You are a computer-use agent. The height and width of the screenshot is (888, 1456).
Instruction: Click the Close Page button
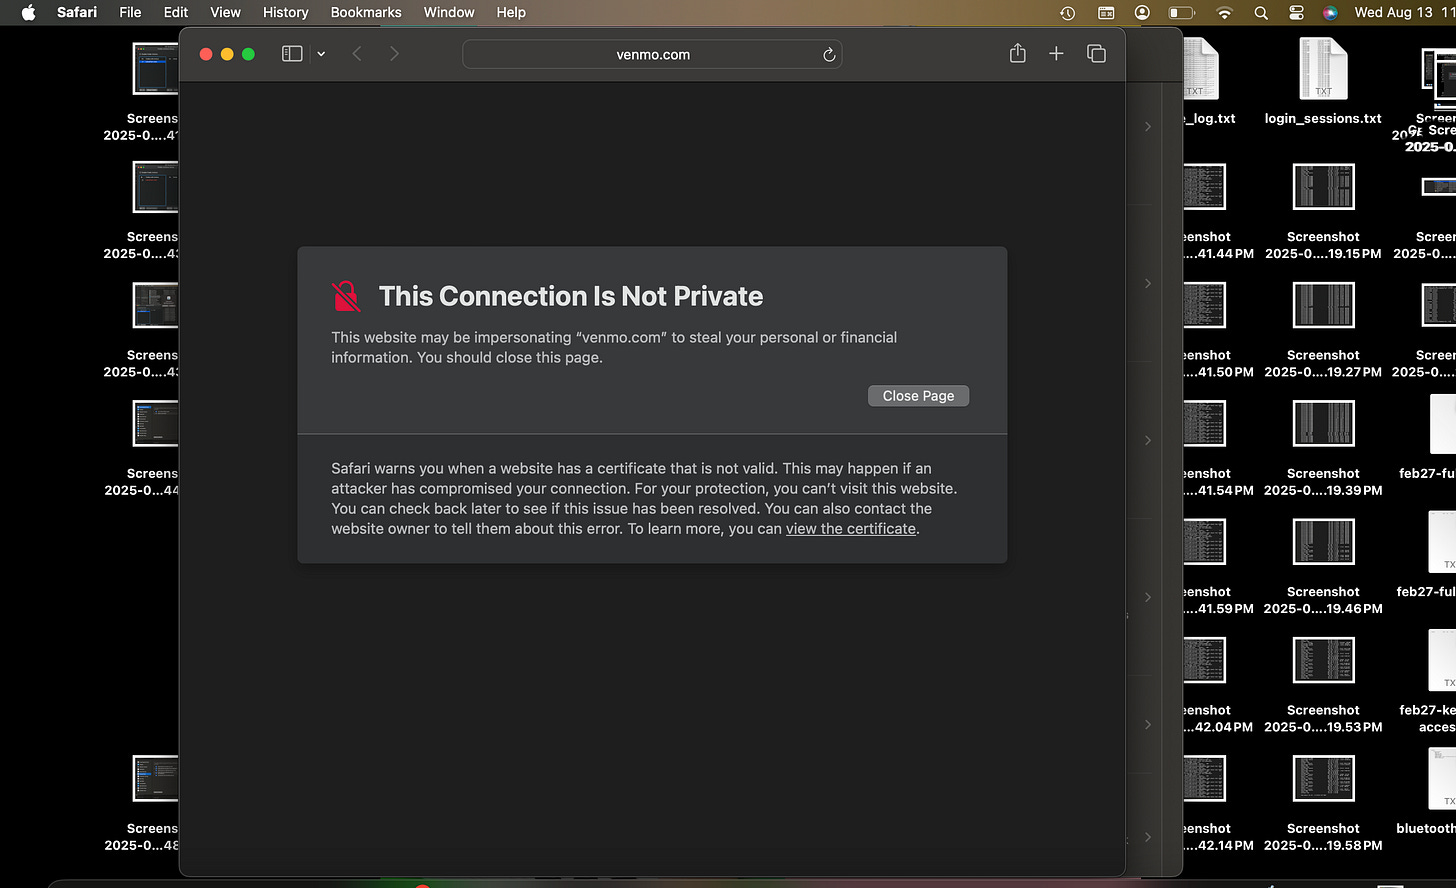918,396
